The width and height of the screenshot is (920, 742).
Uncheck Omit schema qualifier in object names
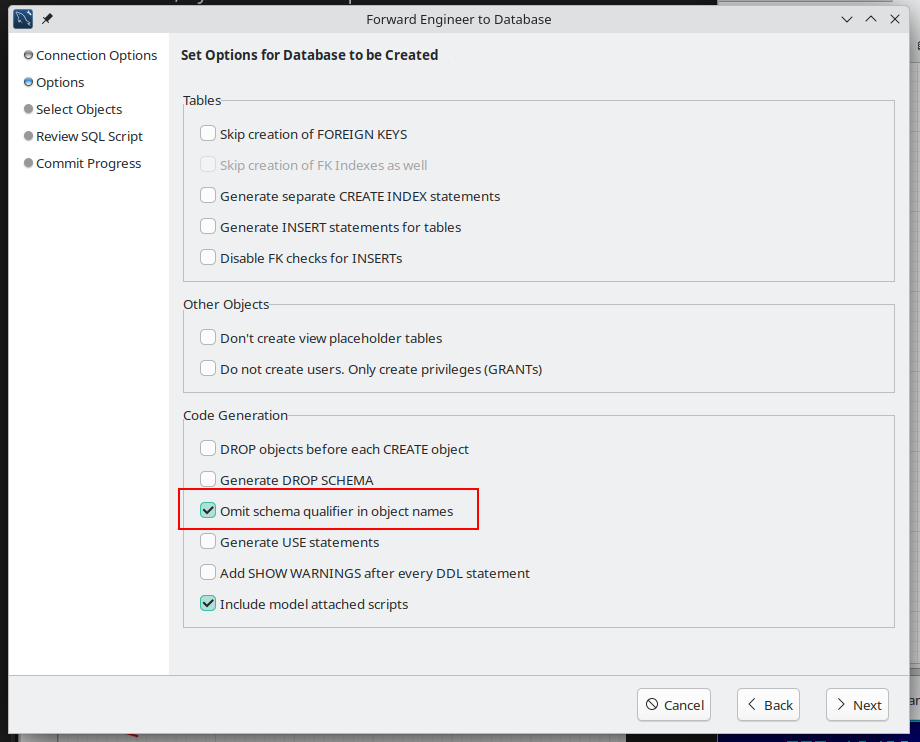point(208,511)
